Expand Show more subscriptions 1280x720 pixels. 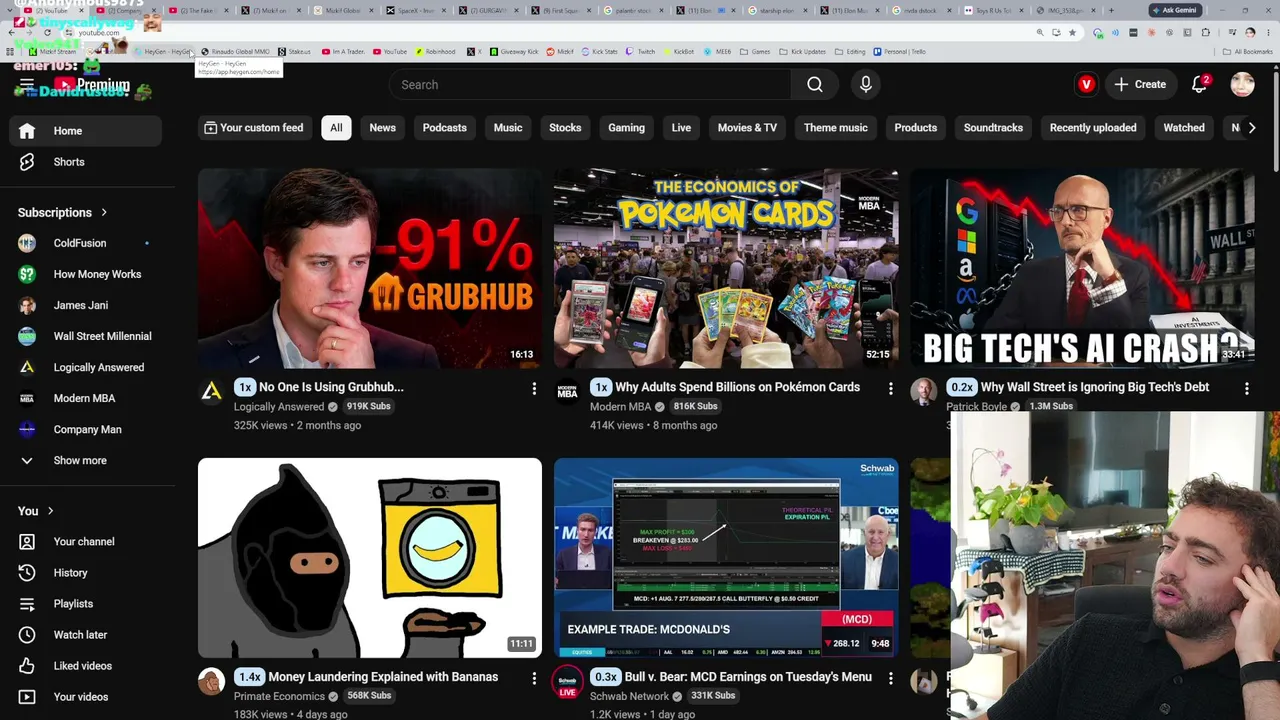point(81,461)
